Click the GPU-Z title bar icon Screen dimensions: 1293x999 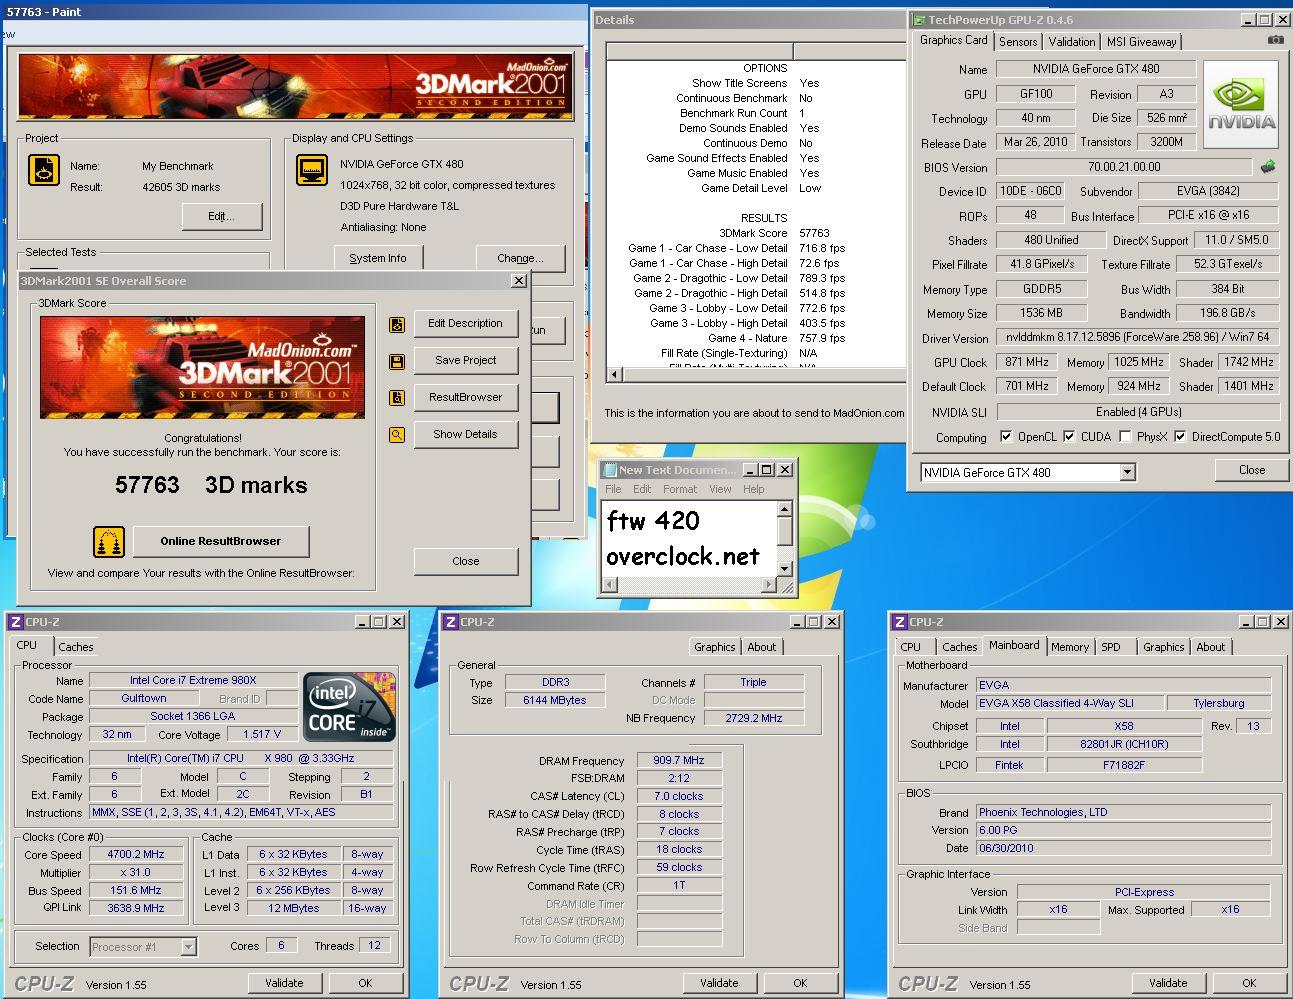tap(918, 19)
